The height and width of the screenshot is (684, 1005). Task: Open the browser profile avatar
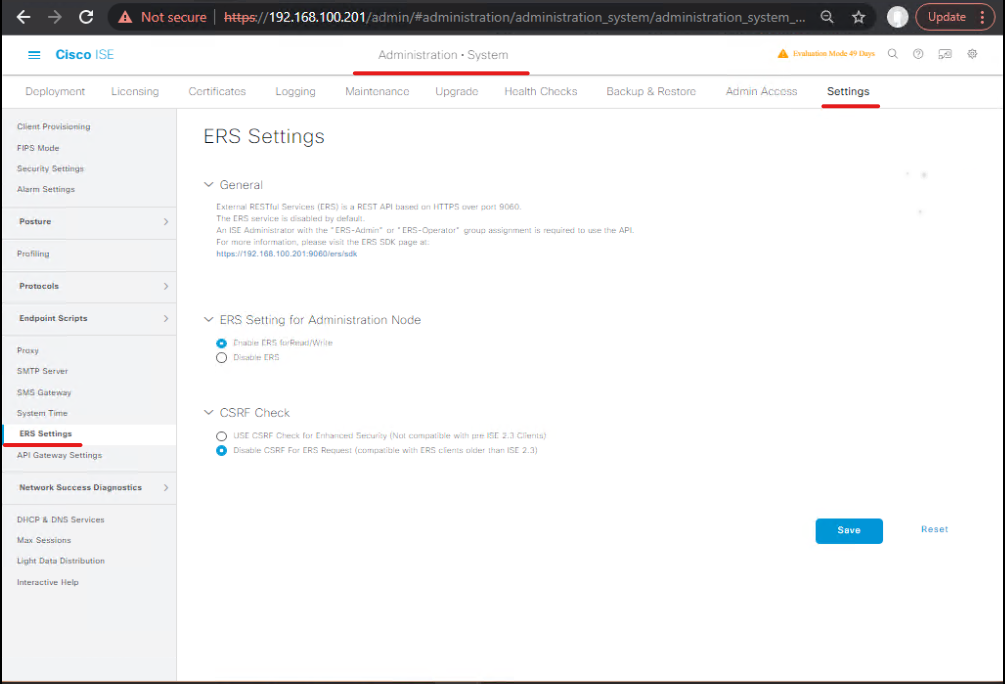tap(897, 17)
